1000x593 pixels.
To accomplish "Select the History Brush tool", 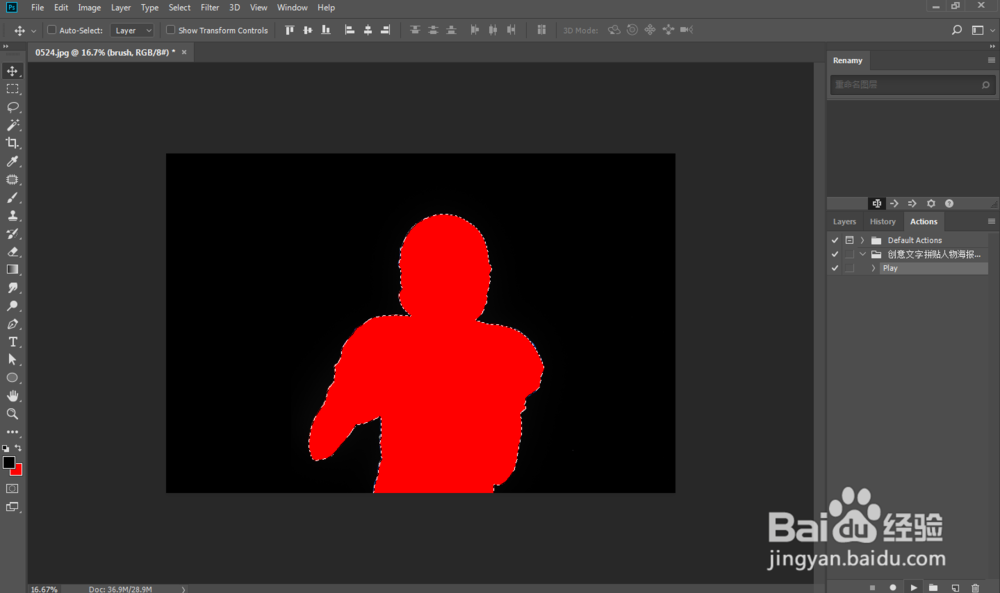I will 12,233.
